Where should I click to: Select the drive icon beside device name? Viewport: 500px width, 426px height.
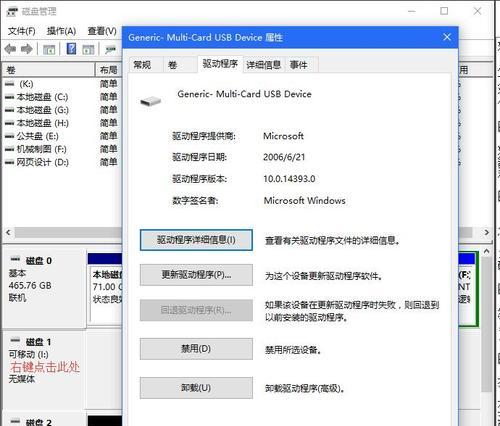pos(151,101)
